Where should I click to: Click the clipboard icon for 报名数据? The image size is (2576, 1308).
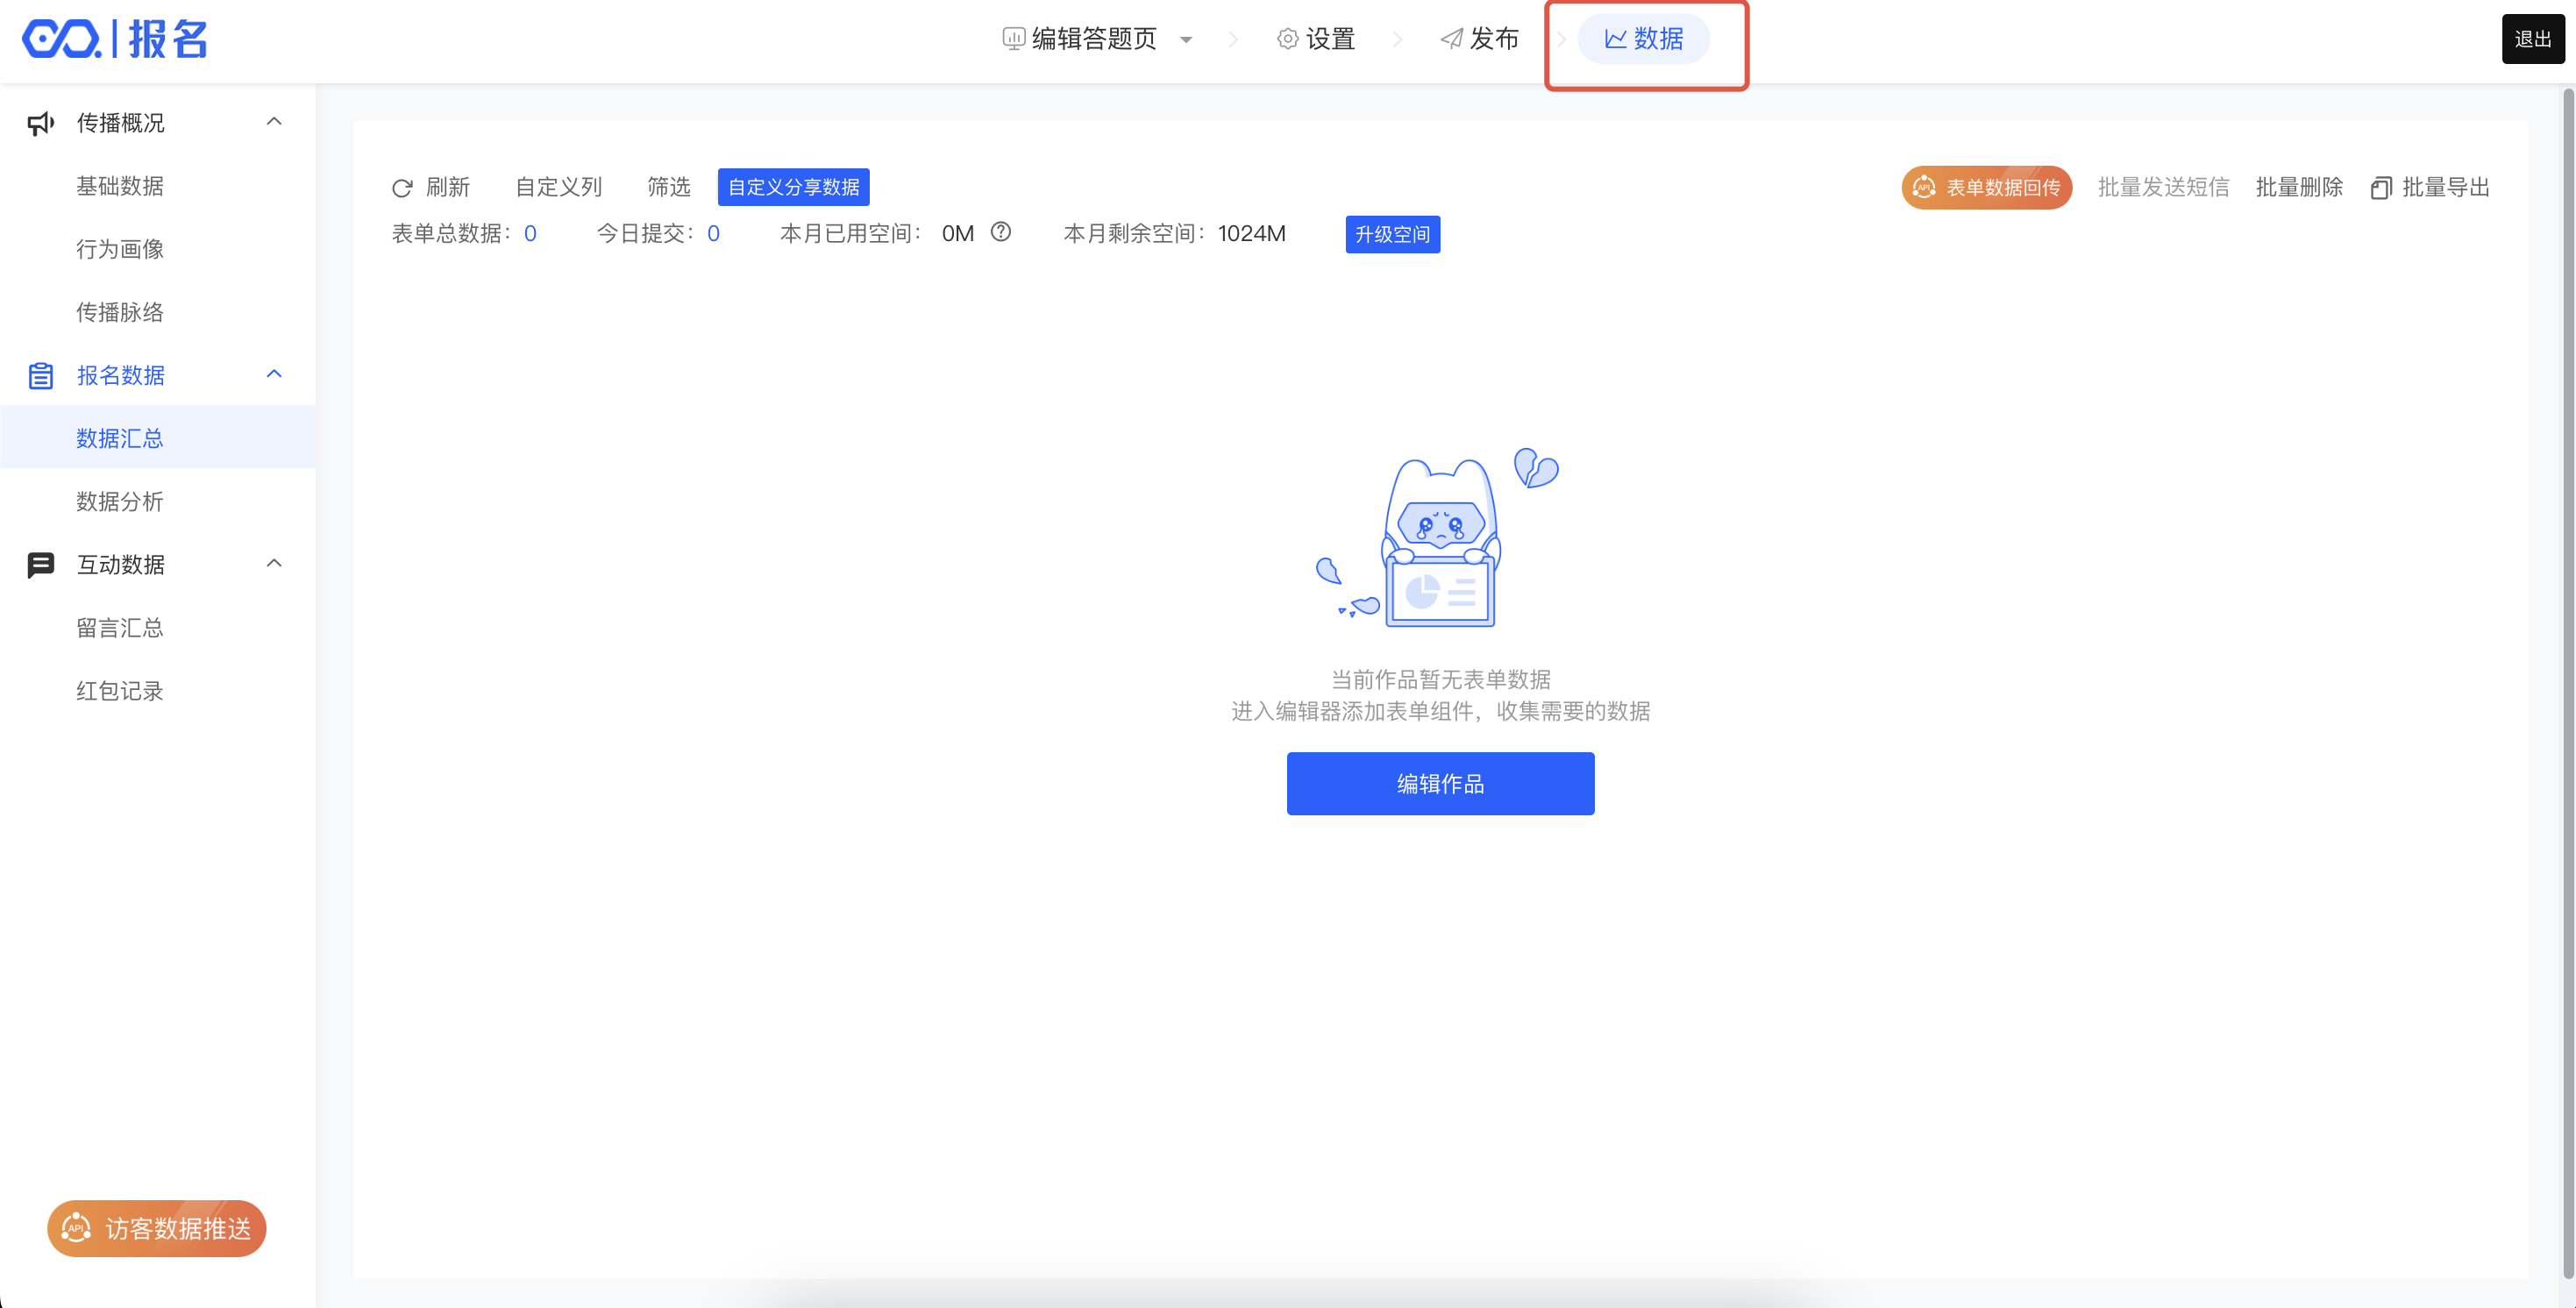coord(40,376)
